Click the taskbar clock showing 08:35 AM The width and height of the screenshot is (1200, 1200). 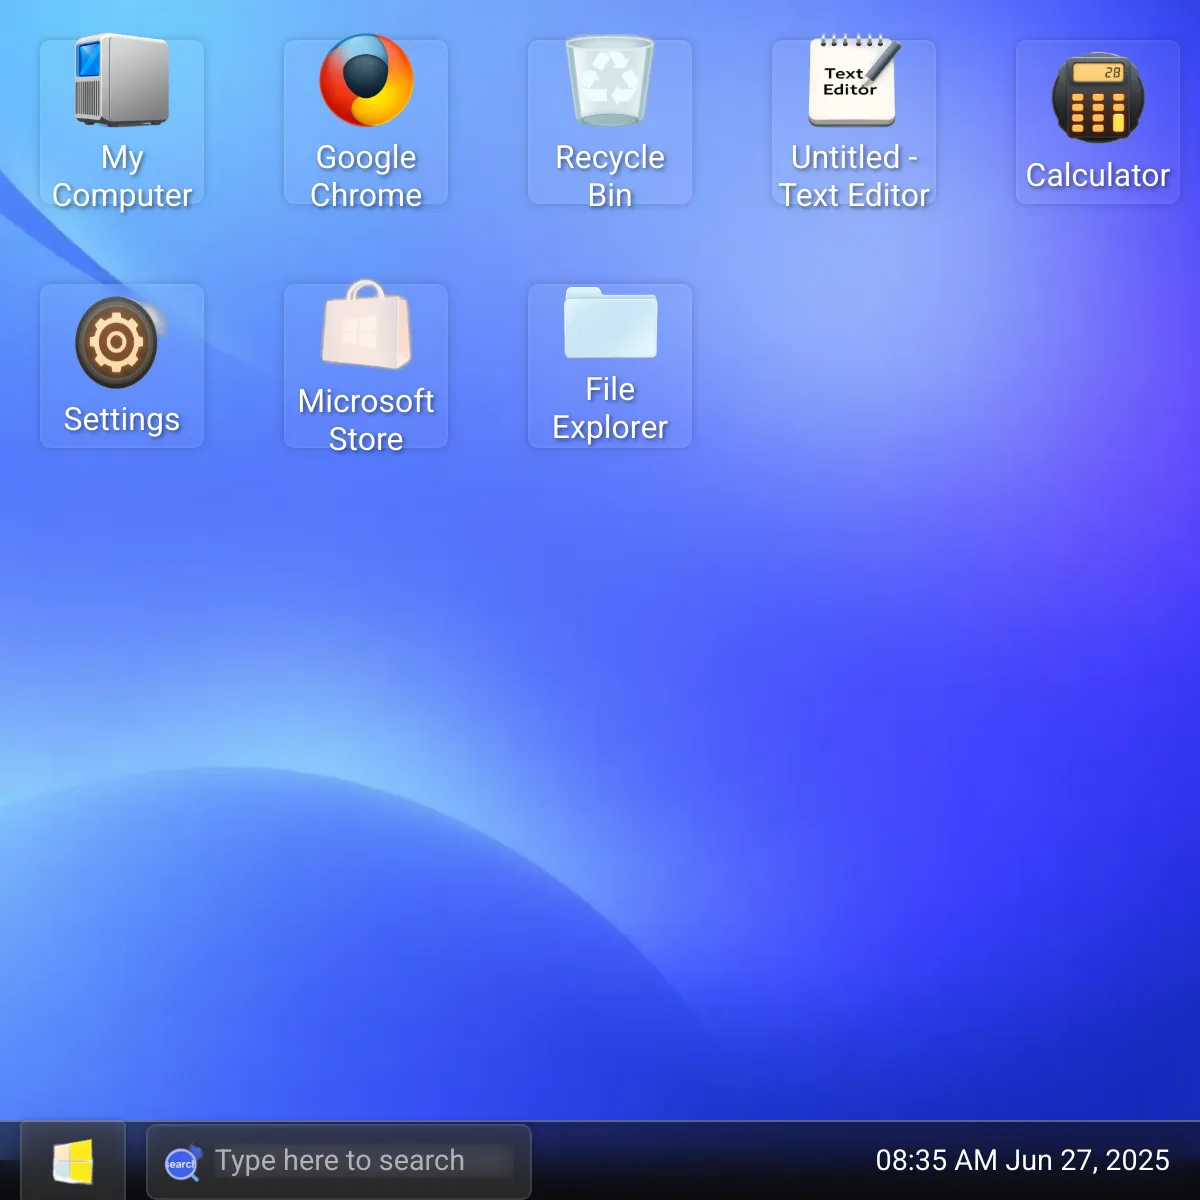click(1022, 1160)
